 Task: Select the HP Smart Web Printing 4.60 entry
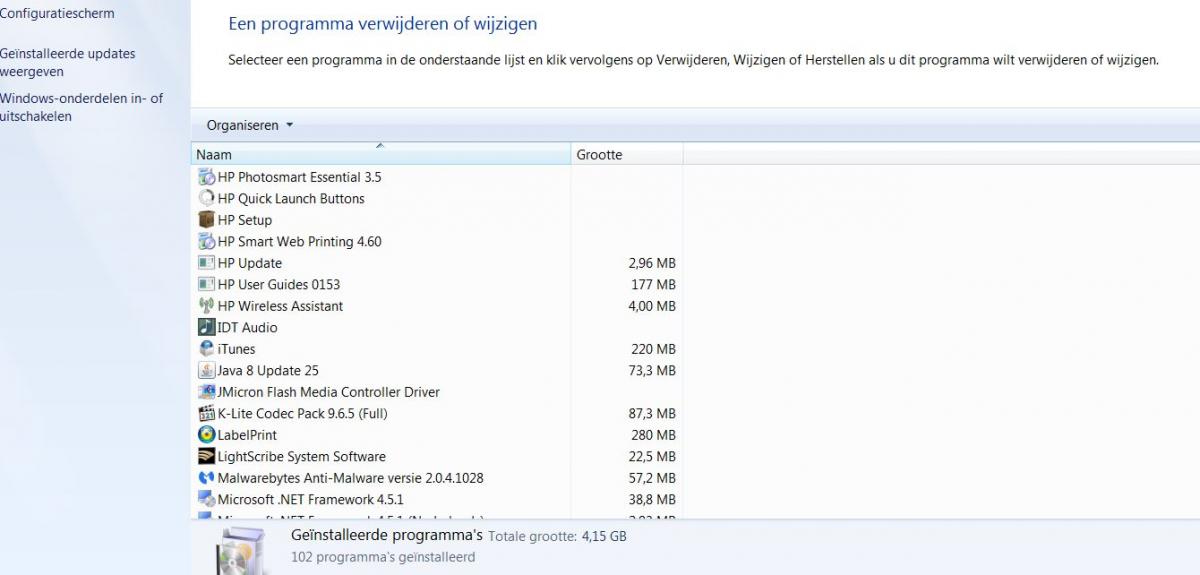(300, 241)
